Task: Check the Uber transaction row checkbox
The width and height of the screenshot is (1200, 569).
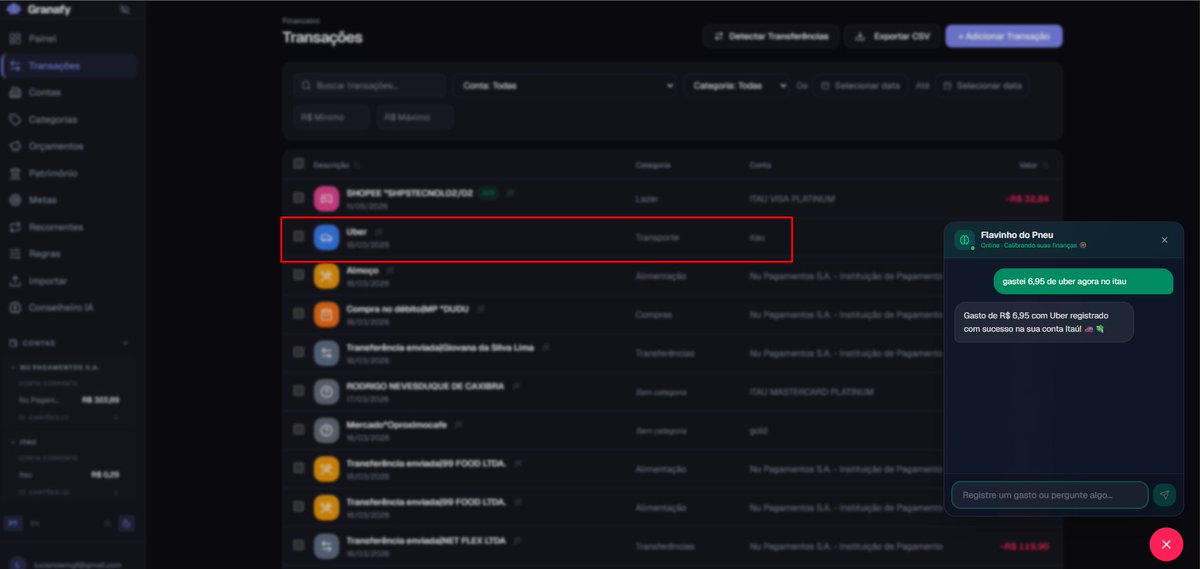Action: coord(299,237)
